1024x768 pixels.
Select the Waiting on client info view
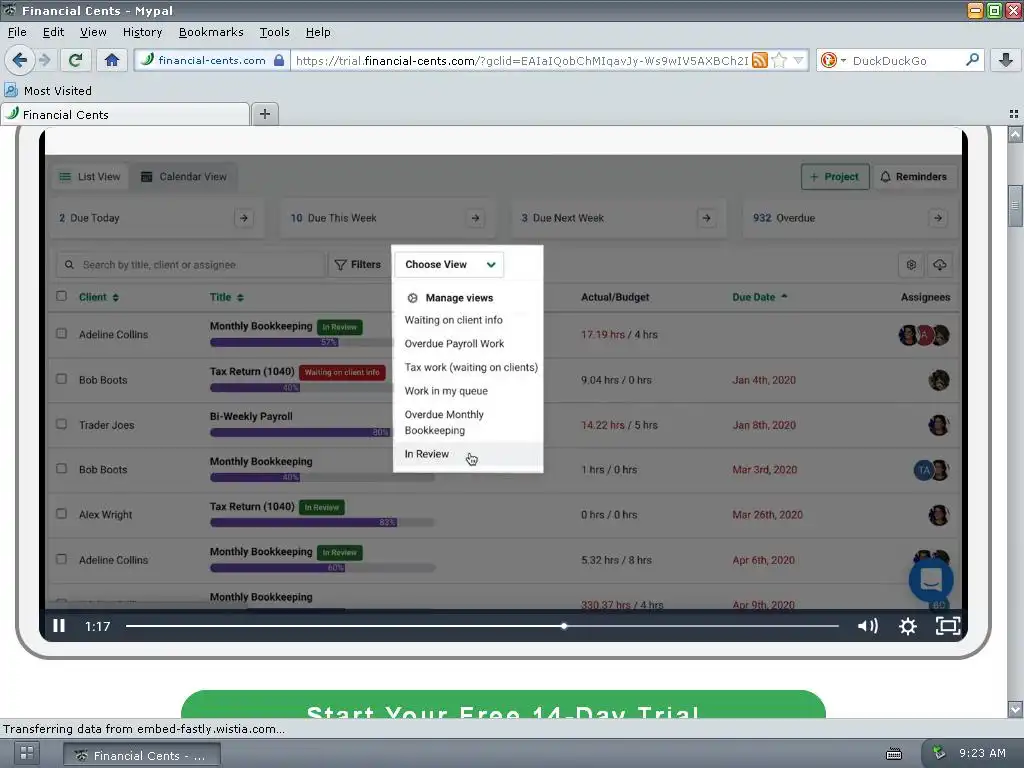453,320
